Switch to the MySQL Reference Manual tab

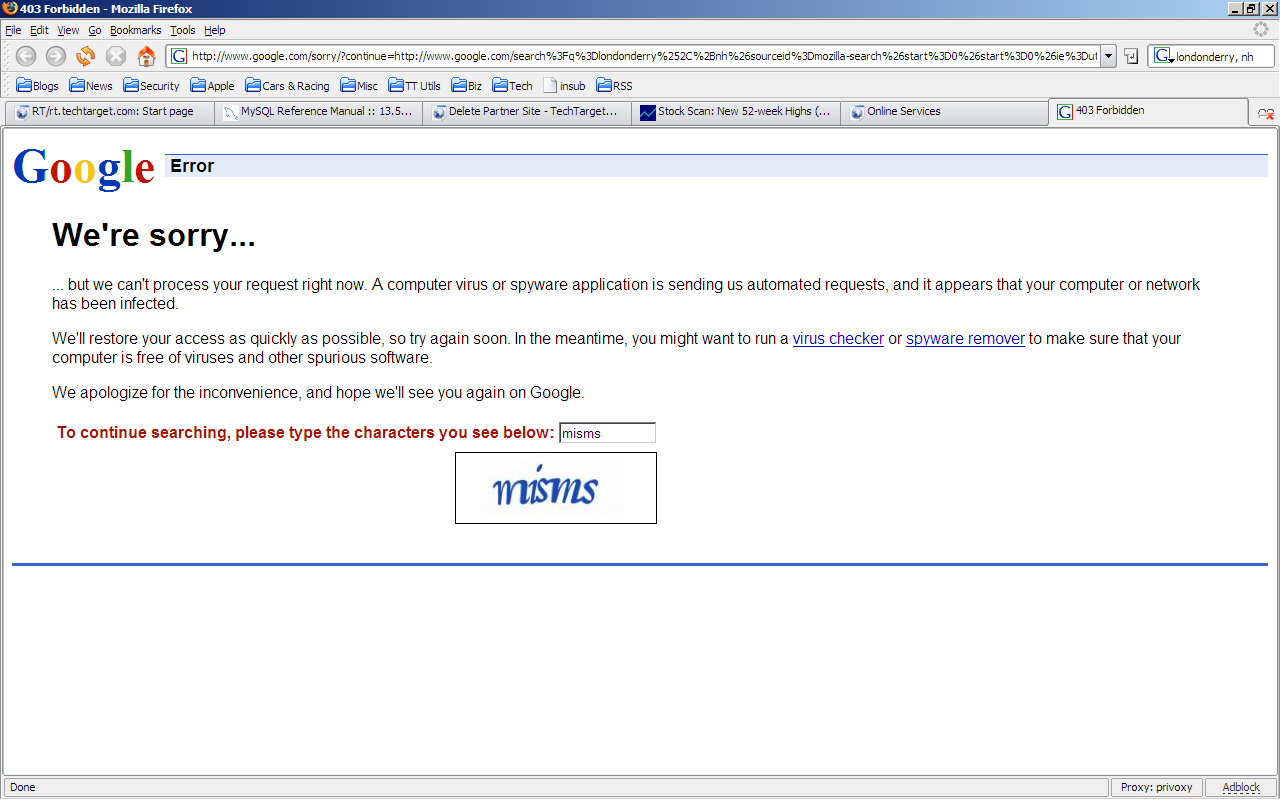point(318,112)
